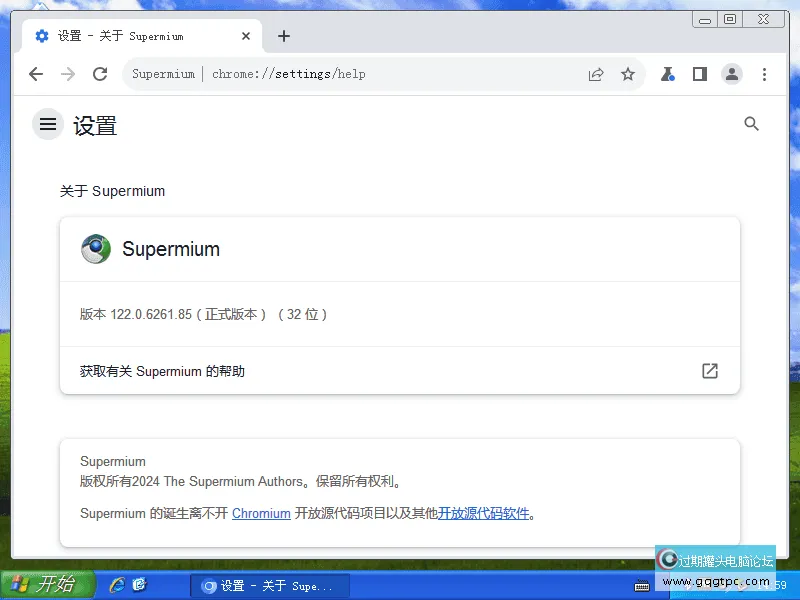Screen dimensions: 800x600
Task: Click the search icon on settings page
Action: (x=751, y=124)
